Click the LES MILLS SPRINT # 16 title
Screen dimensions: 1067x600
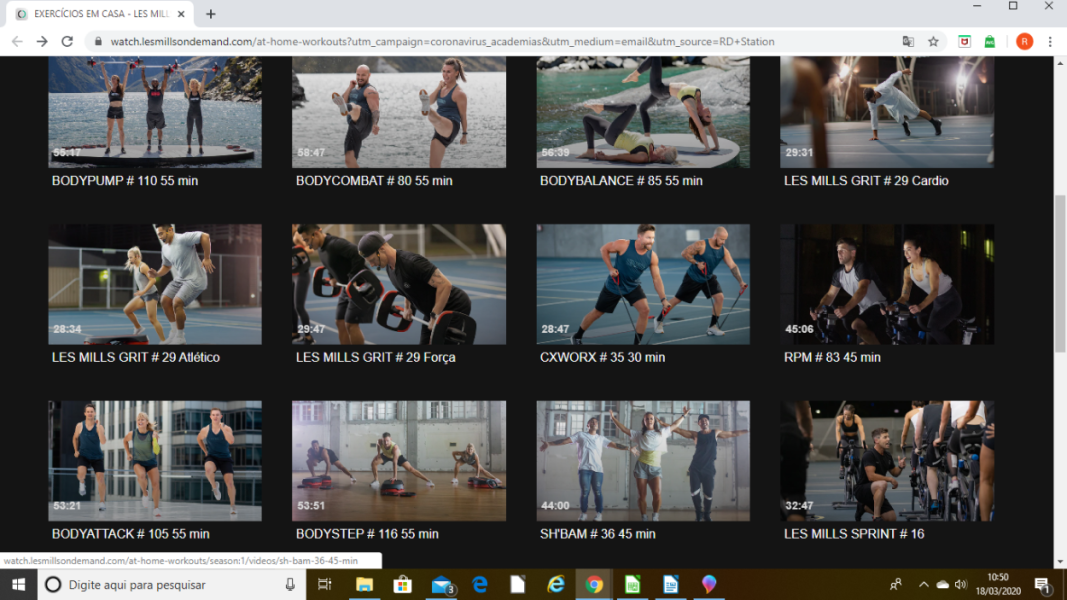coord(854,534)
